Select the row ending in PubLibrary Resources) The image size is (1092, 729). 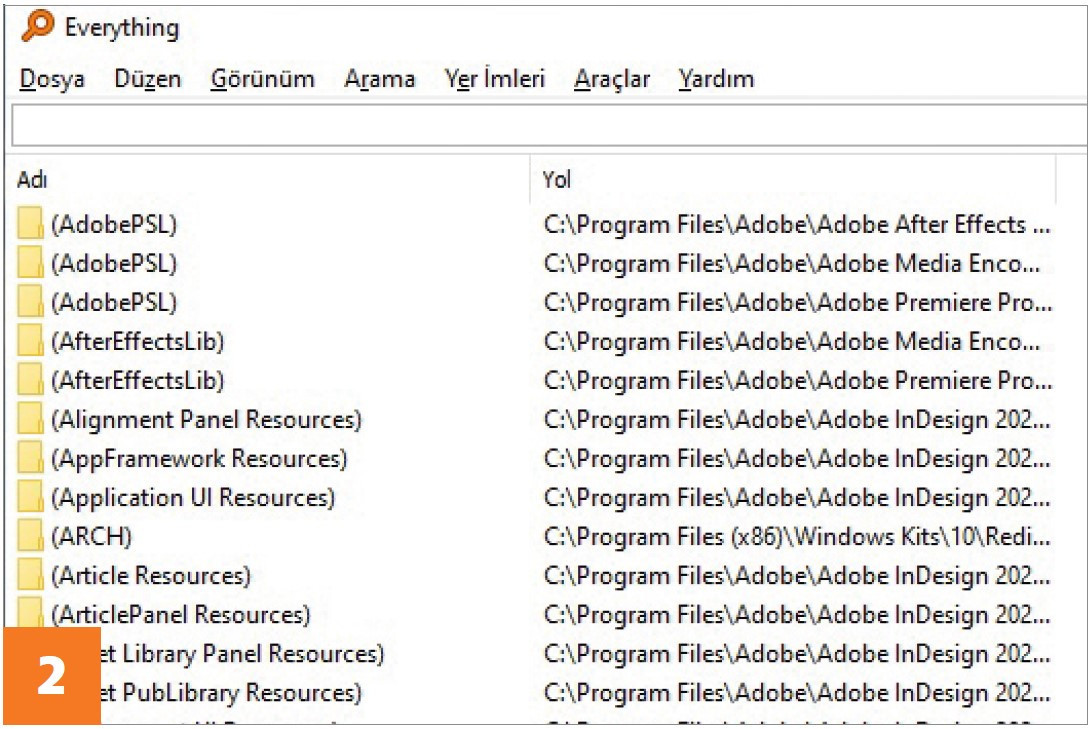coord(231,692)
